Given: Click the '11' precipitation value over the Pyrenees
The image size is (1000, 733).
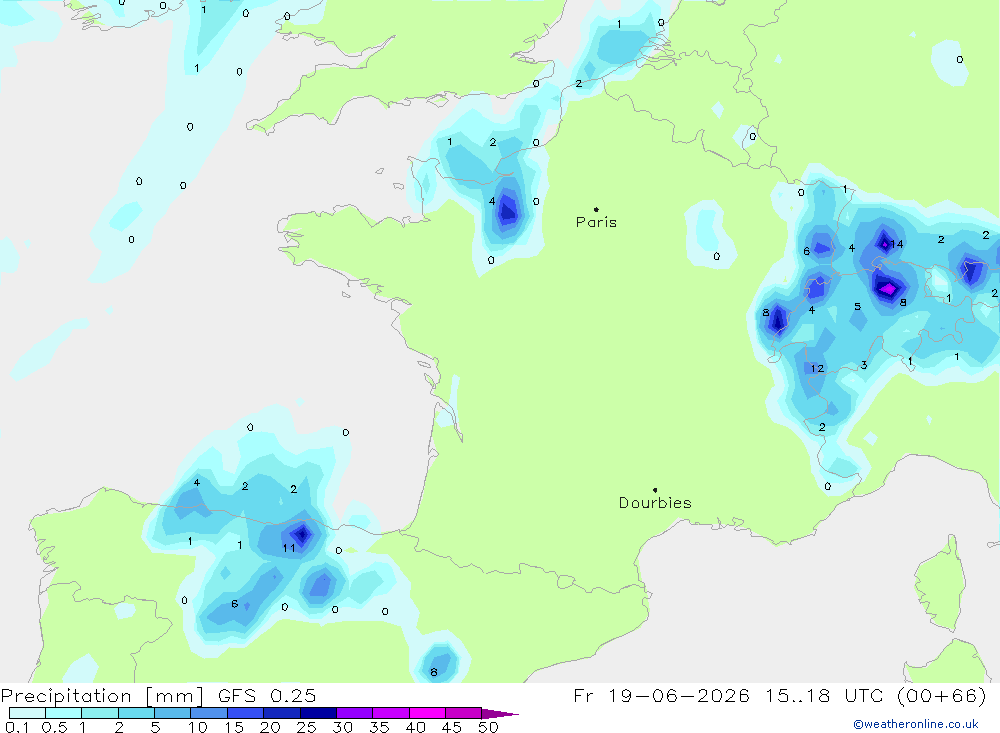Looking at the screenshot, I should click(x=289, y=548).
